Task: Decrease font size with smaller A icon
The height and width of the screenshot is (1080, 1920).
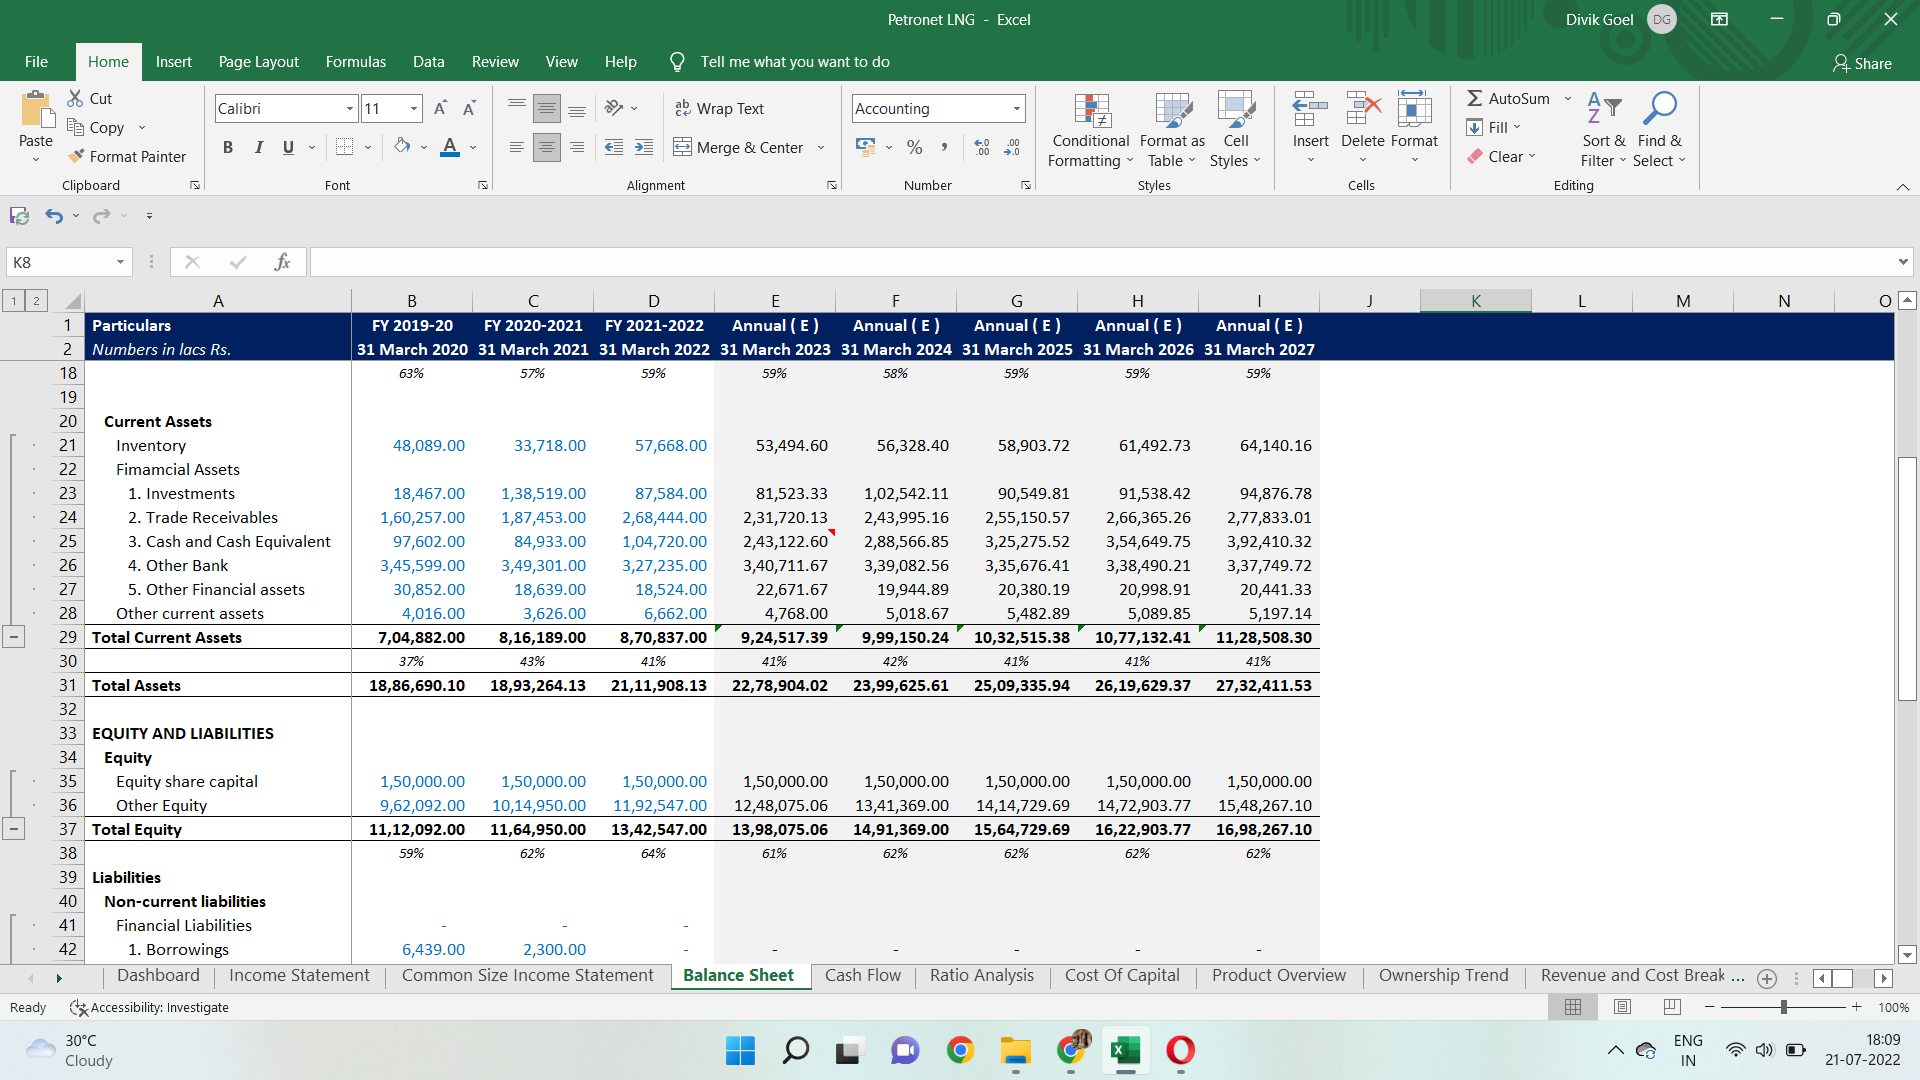Action: tap(469, 108)
